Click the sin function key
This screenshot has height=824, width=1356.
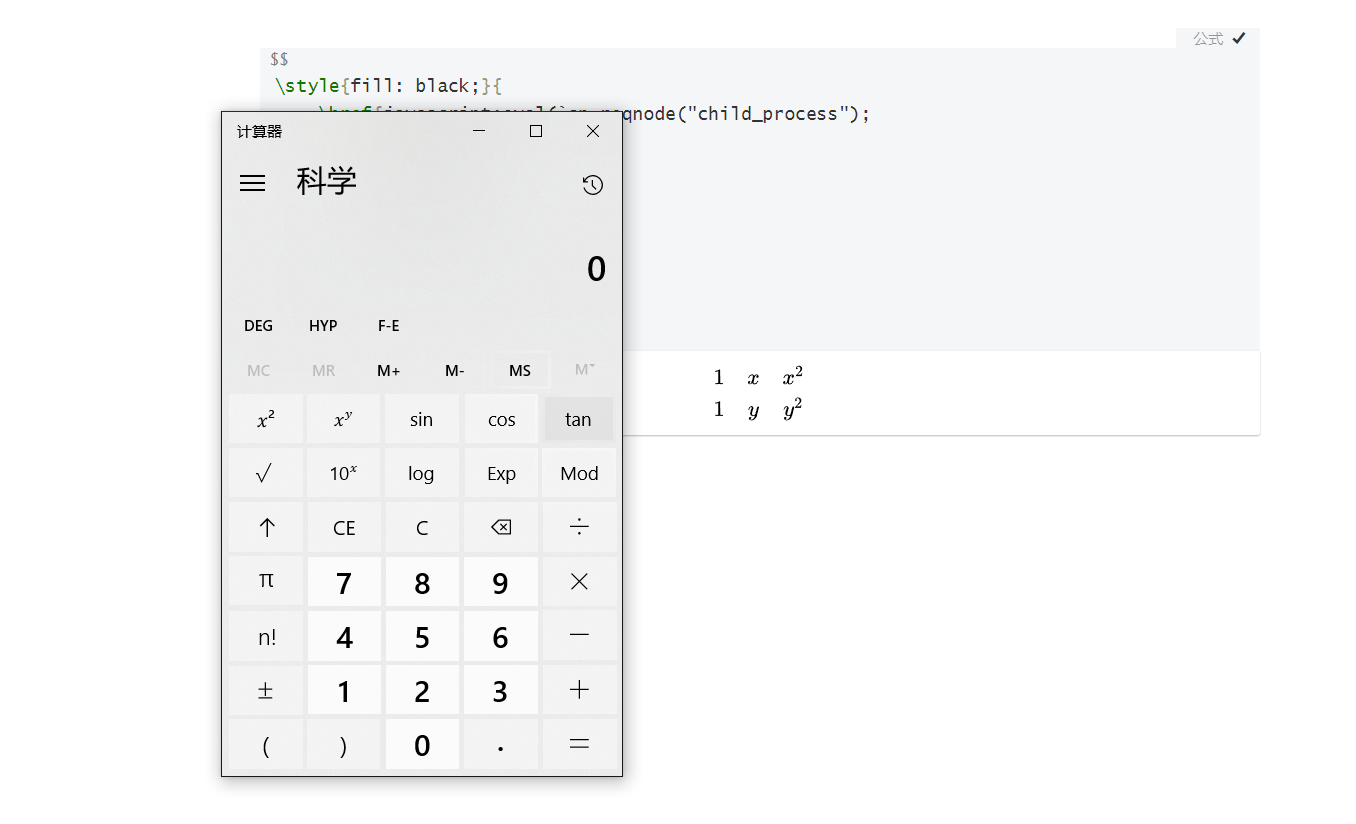pos(421,419)
